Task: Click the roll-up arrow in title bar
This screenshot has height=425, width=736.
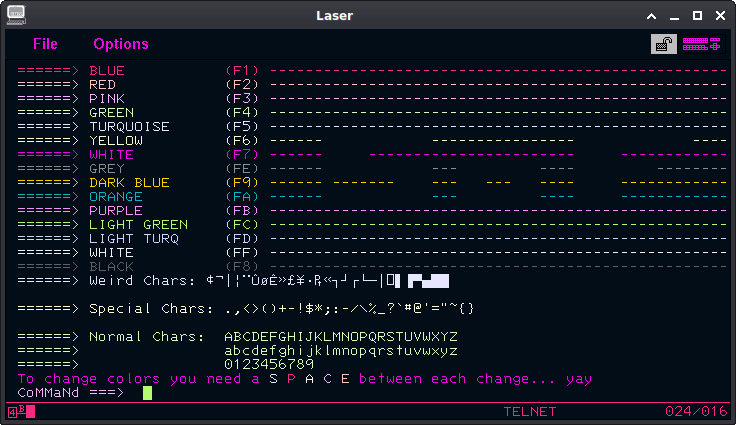Action: (652, 16)
